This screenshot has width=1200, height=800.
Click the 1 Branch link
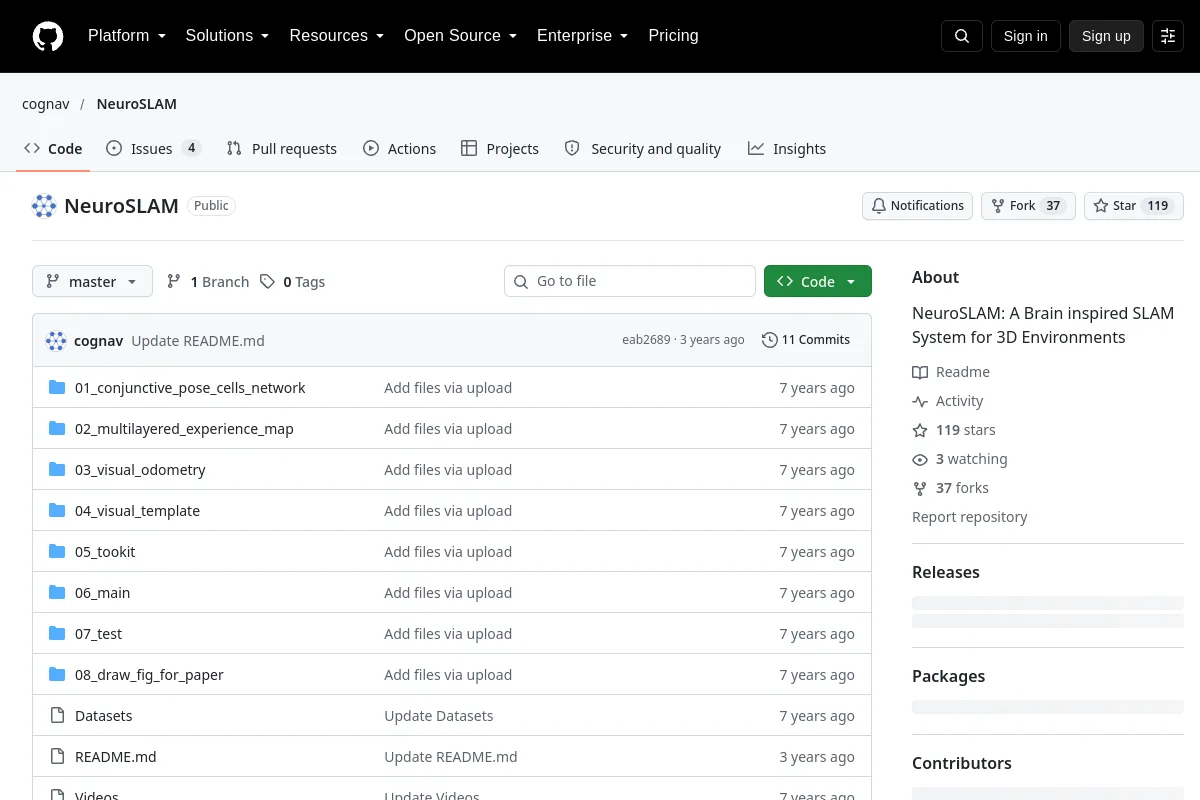208,282
